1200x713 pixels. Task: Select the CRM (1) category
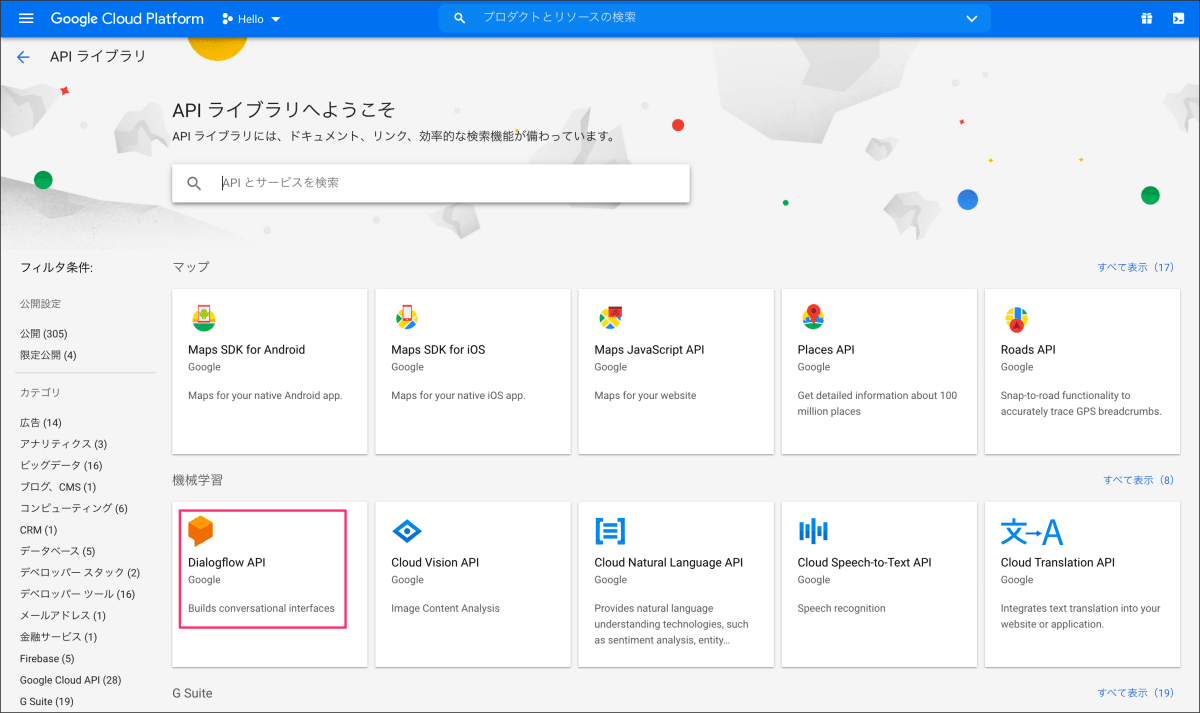38,530
